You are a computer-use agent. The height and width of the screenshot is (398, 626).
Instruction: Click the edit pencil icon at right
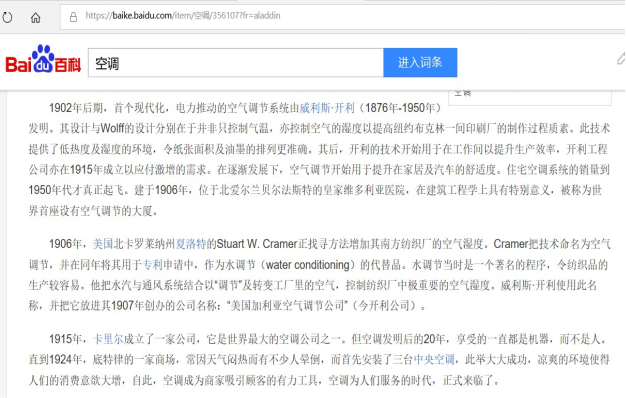[621, 58]
